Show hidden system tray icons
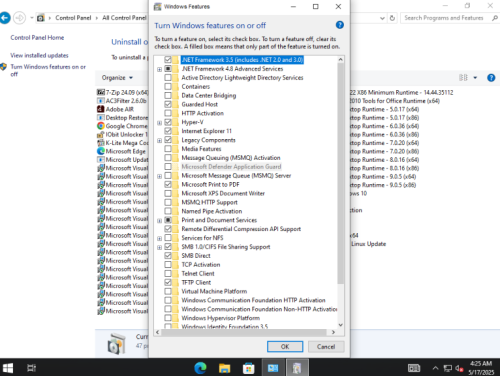 tap(435, 368)
